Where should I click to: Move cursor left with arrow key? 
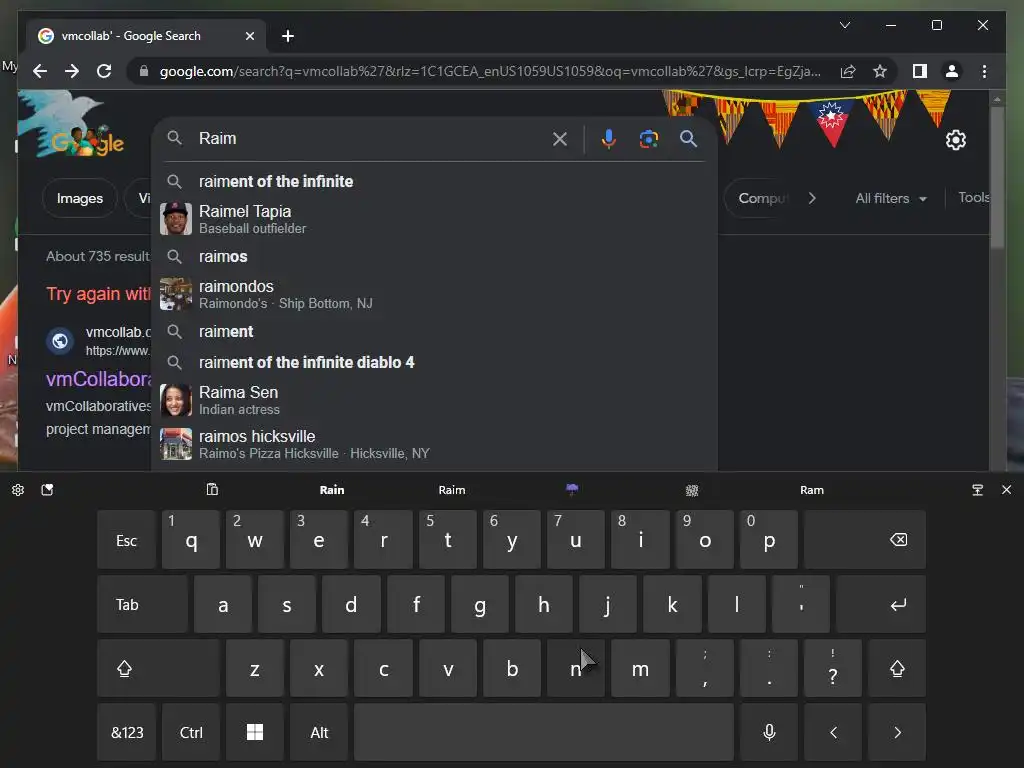tap(833, 732)
